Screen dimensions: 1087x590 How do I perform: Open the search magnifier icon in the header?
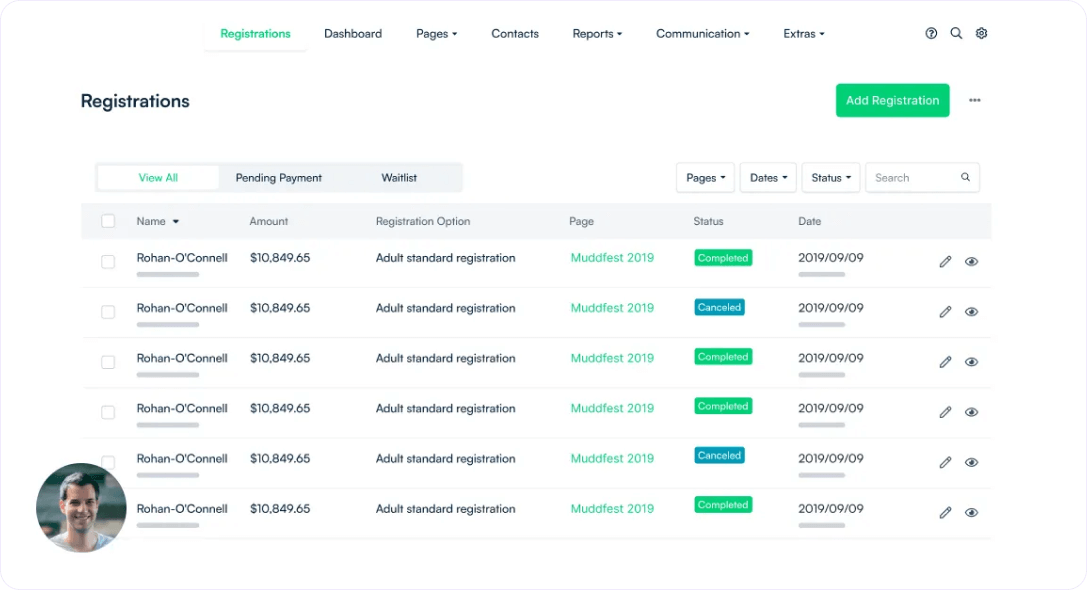coord(956,33)
